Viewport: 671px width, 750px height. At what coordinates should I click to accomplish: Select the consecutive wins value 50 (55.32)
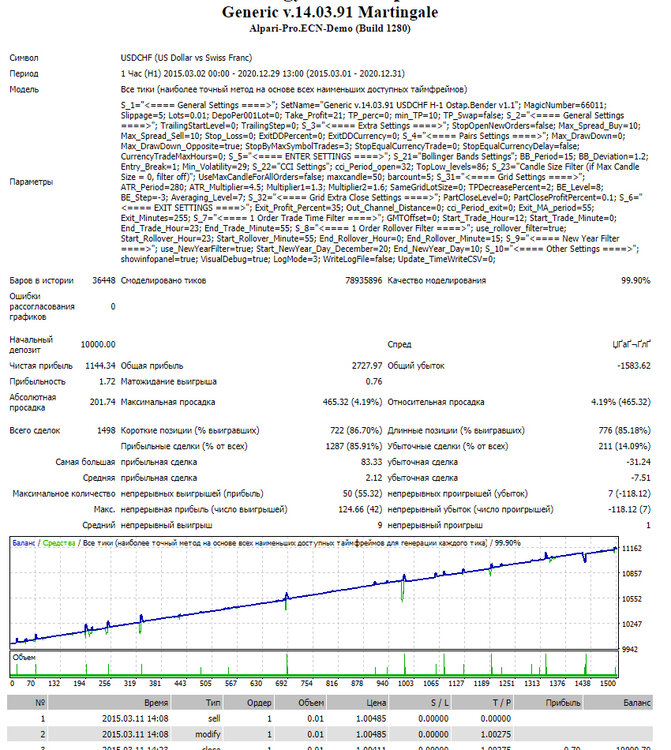(363, 494)
